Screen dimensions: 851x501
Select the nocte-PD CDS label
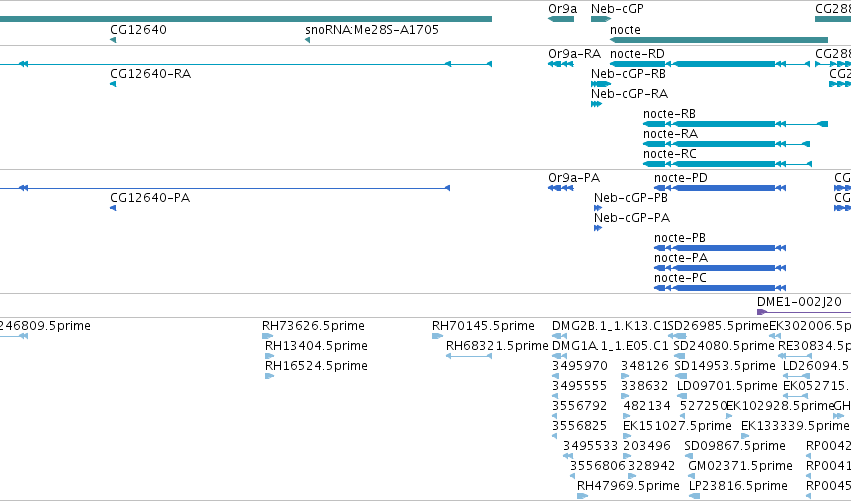pyautogui.click(x=681, y=178)
